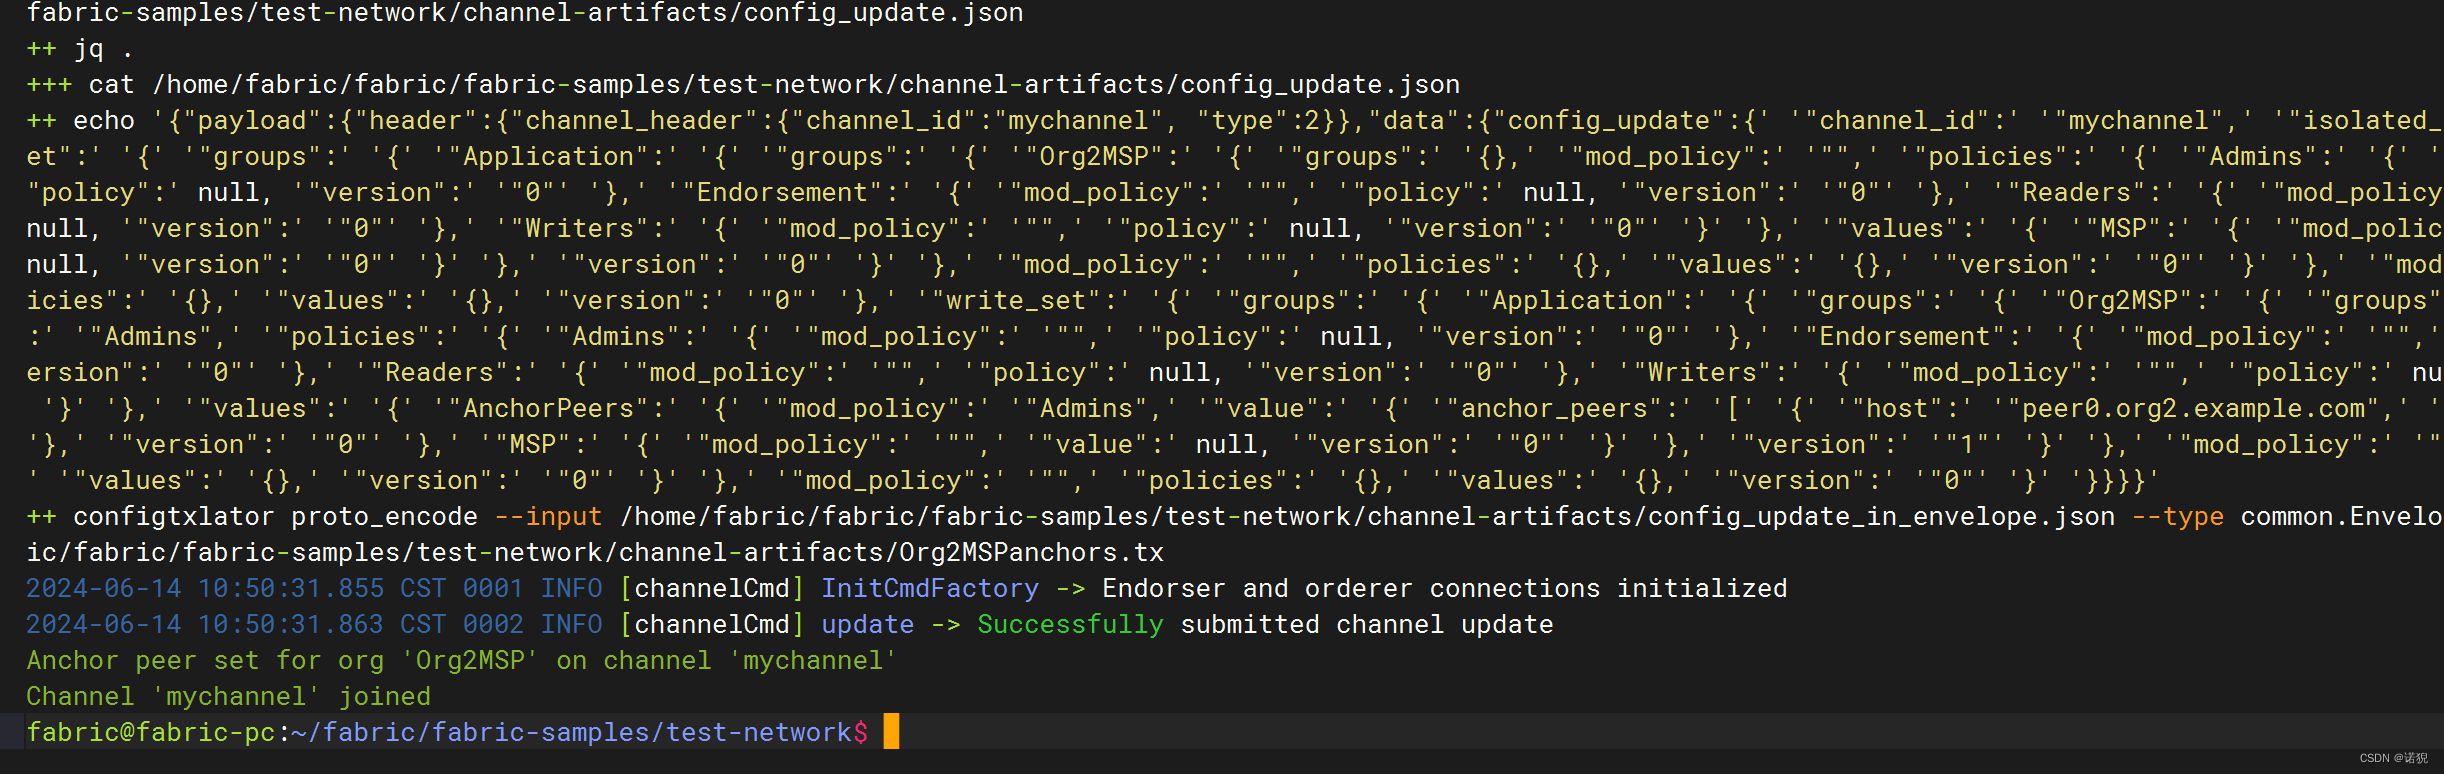The height and width of the screenshot is (774, 2444).
Task: Click 'submitted channel update' text
Action: tap(1367, 624)
